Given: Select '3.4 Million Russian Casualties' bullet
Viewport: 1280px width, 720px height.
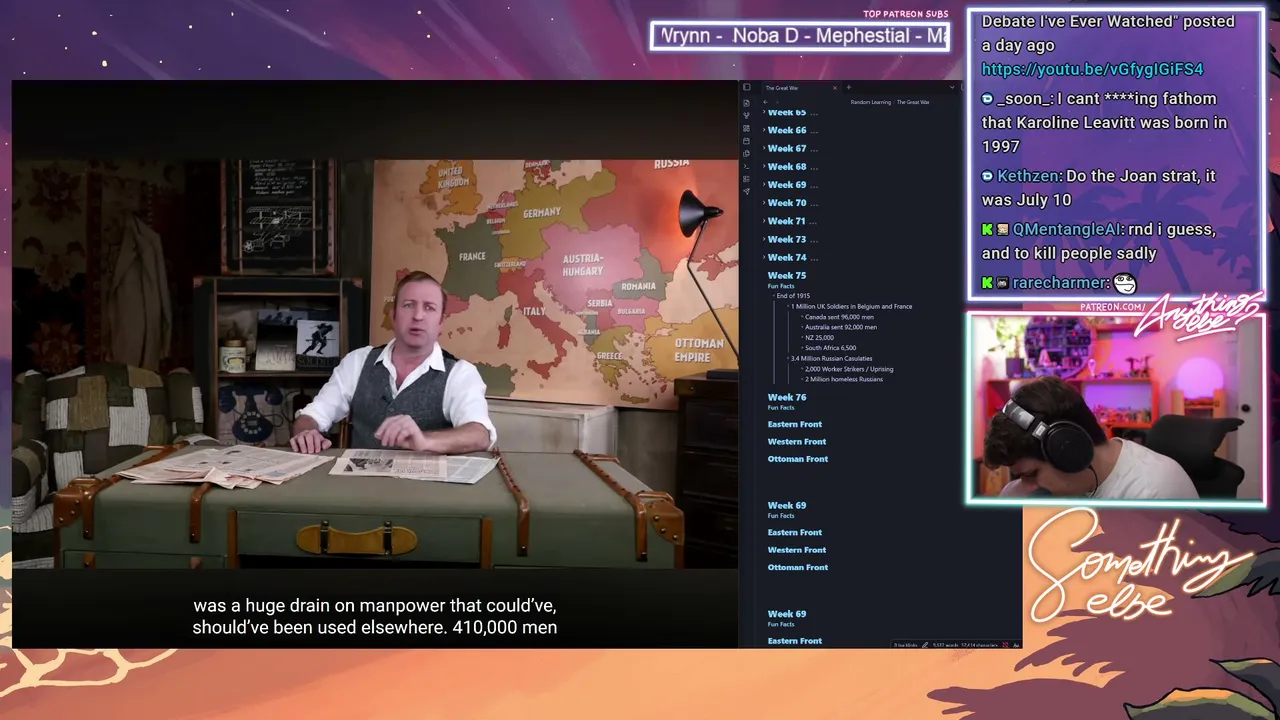Looking at the screenshot, I should (x=831, y=358).
